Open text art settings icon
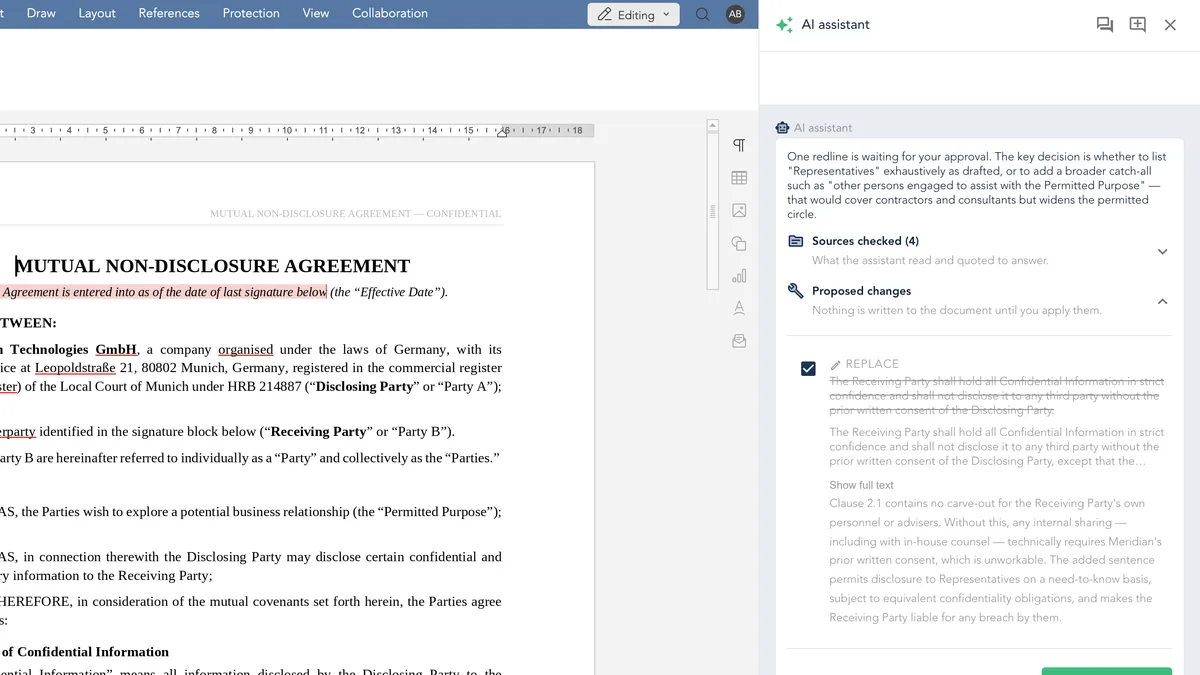The image size is (1200, 675). click(739, 308)
